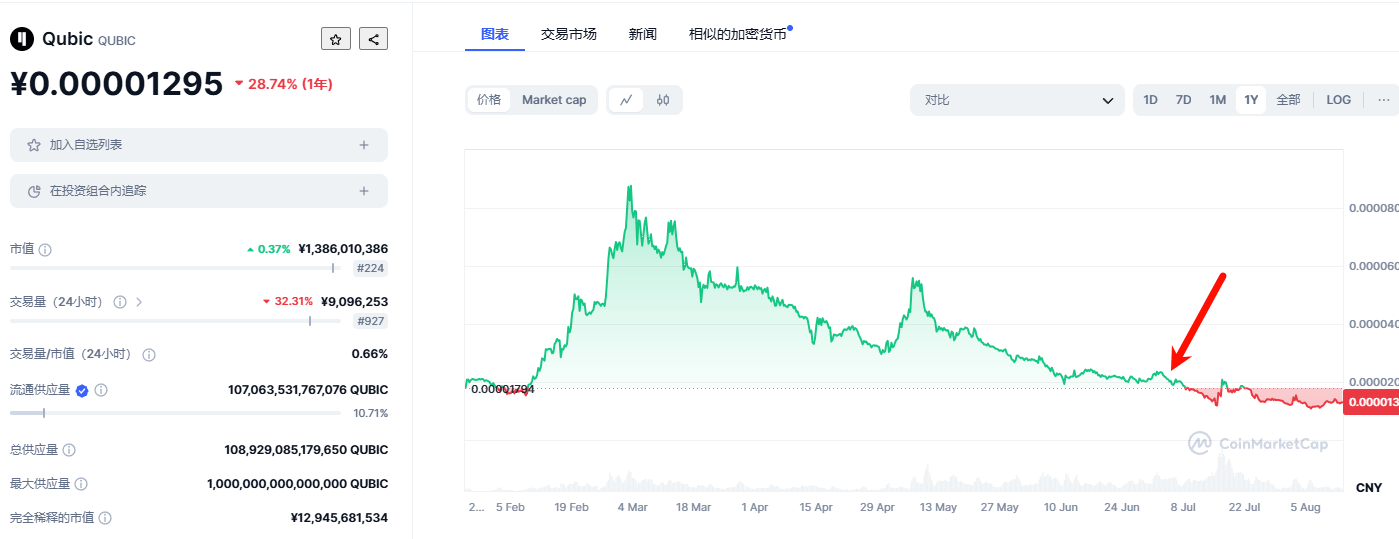This screenshot has width=1399, height=539.
Task: Open the 交易量/市值 info icon
Action: 149,354
